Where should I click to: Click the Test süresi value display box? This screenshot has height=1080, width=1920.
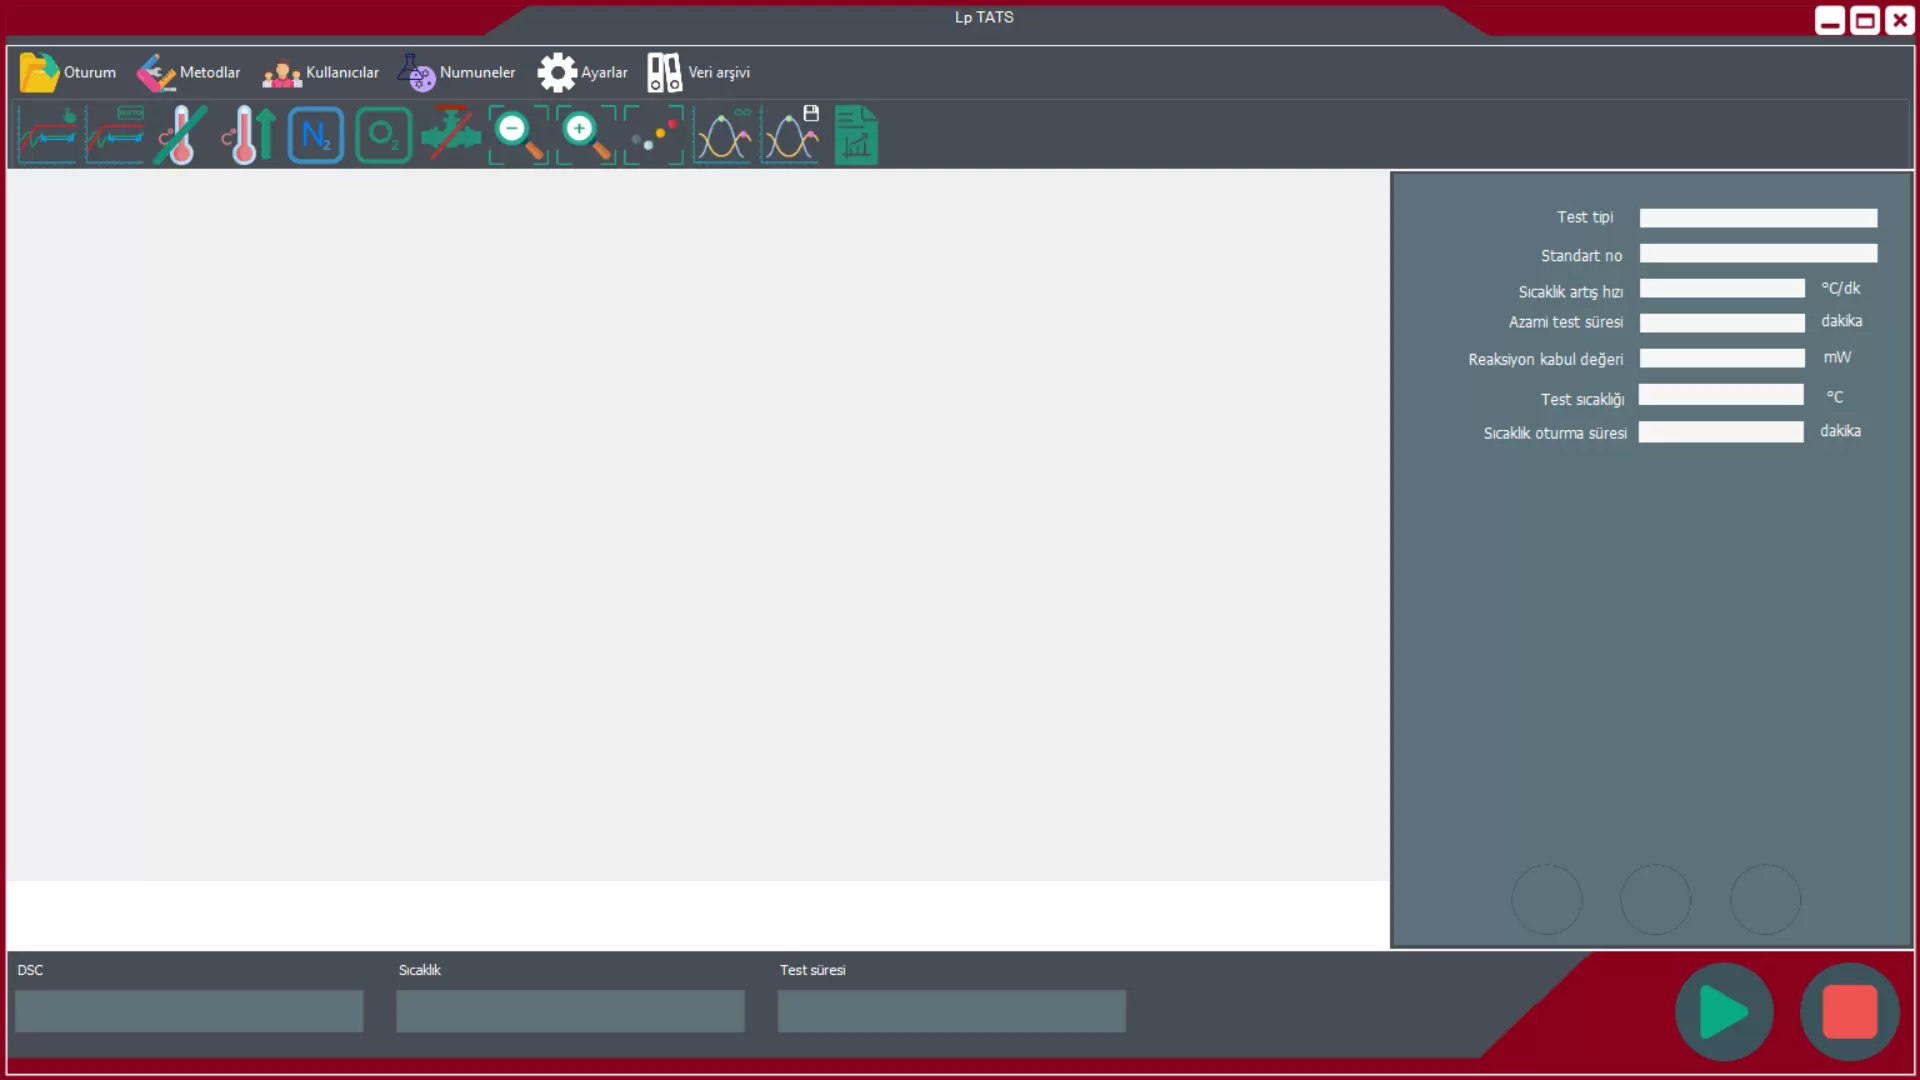coord(952,1011)
